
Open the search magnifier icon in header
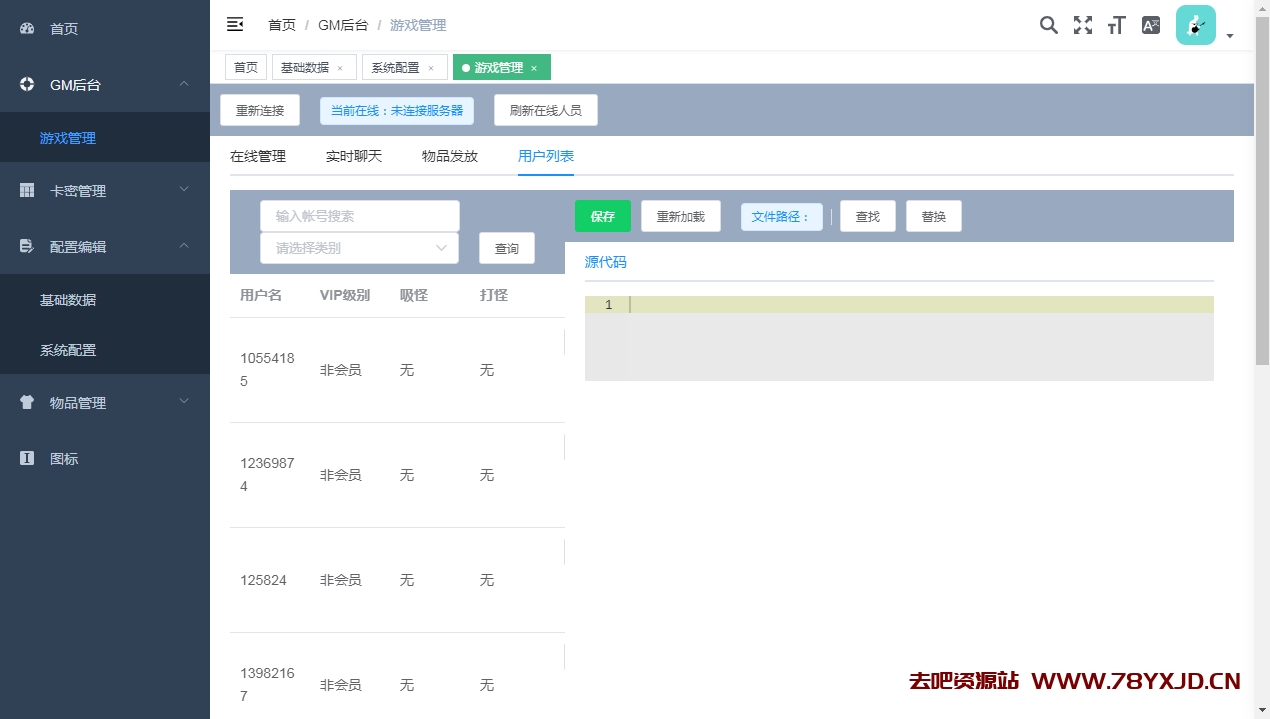tap(1048, 25)
